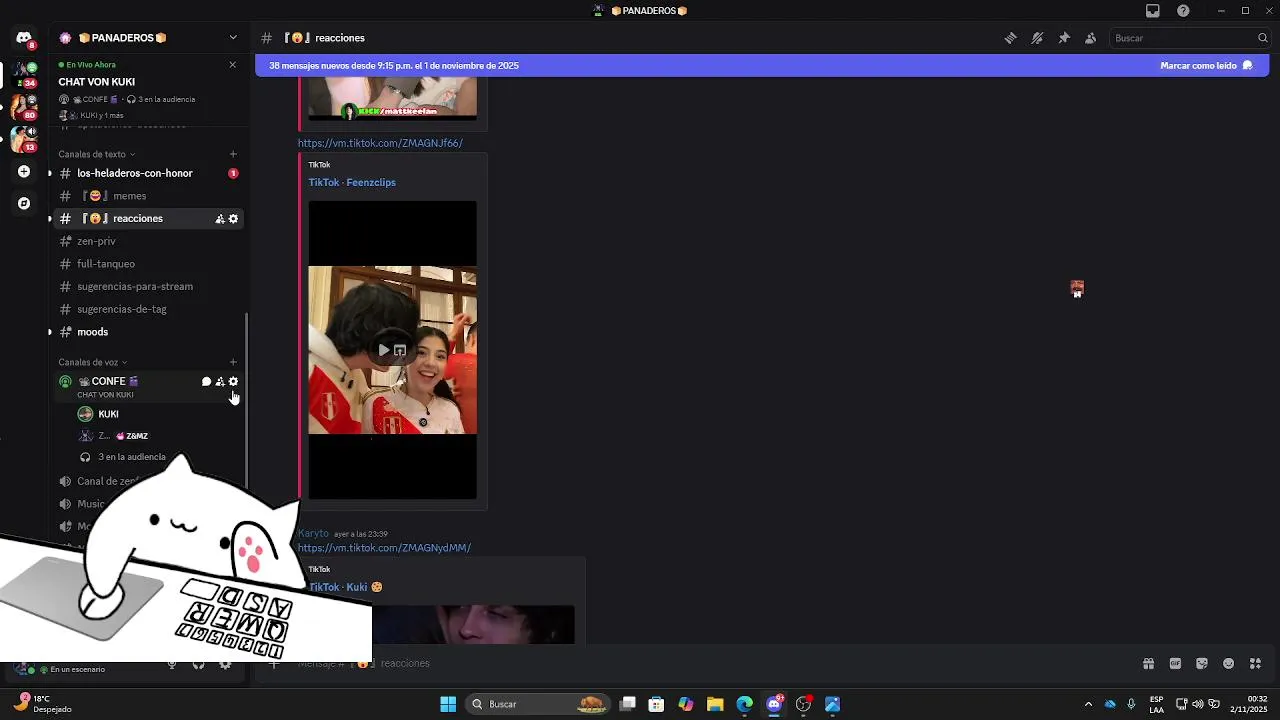Invite people to reacciones channel icon
The image size is (1280, 720).
220,219
